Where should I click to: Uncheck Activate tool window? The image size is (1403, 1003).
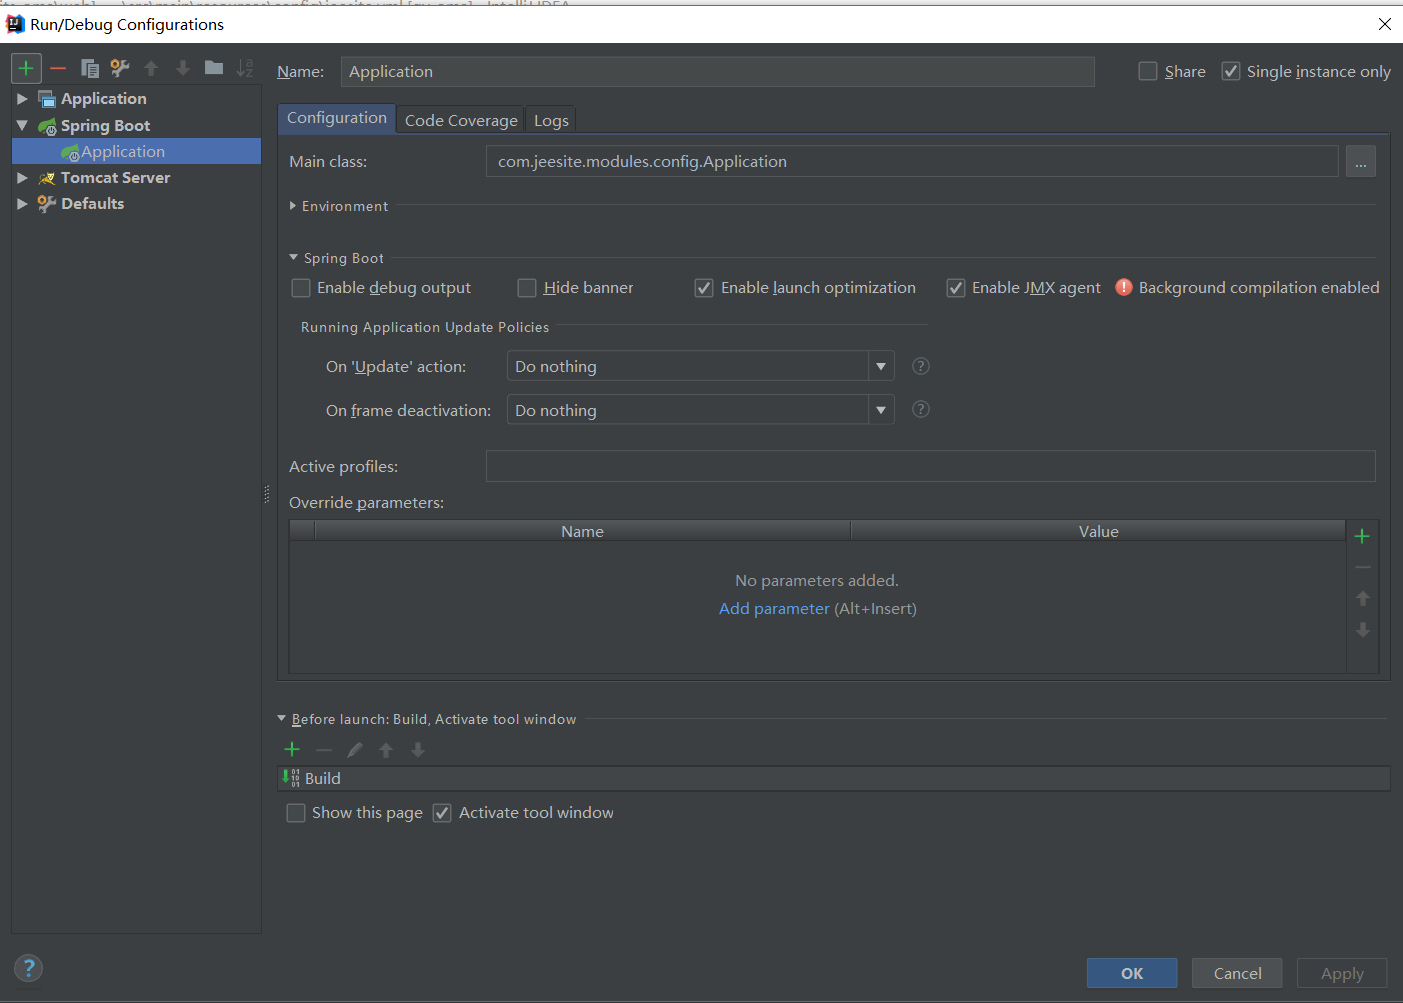click(442, 813)
